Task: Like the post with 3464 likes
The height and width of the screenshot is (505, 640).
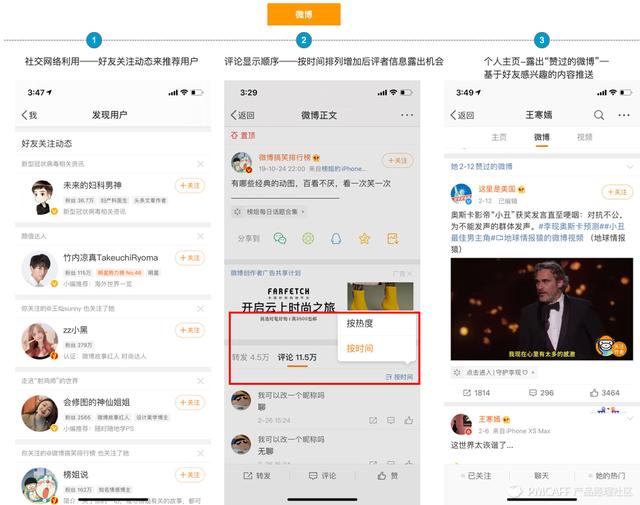Action: tap(605, 393)
